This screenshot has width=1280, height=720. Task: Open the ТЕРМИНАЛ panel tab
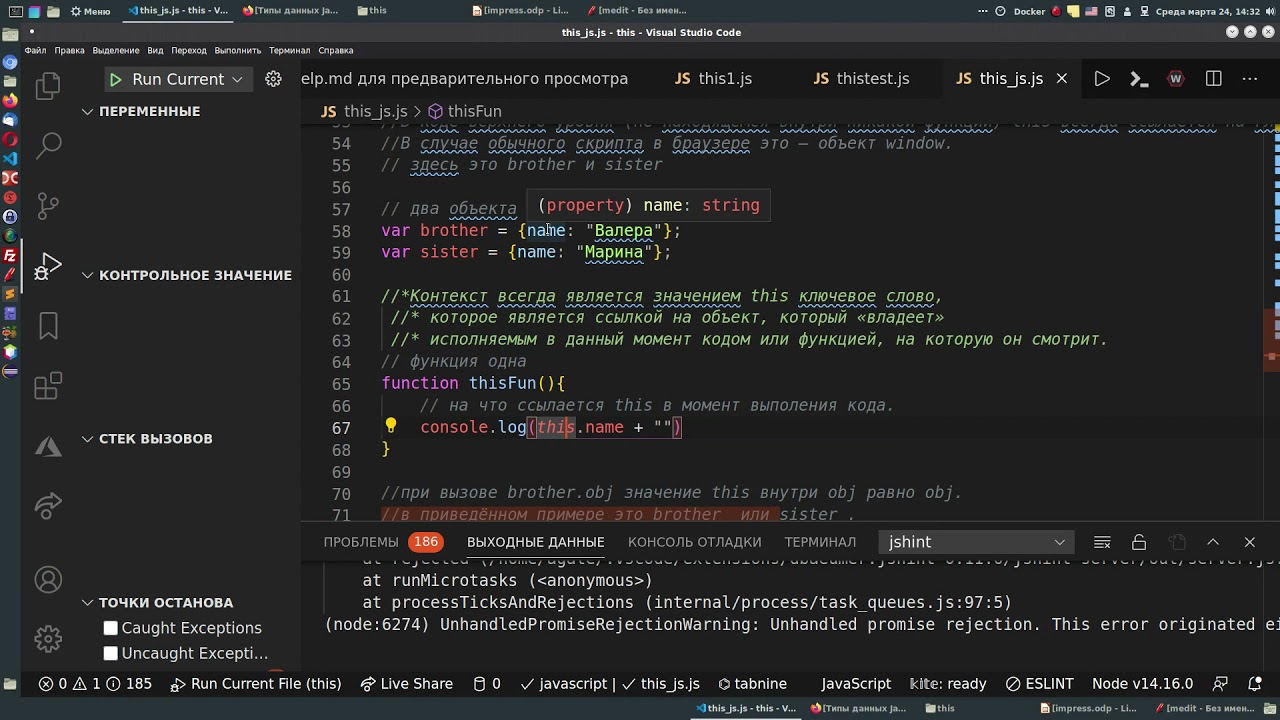click(820, 542)
